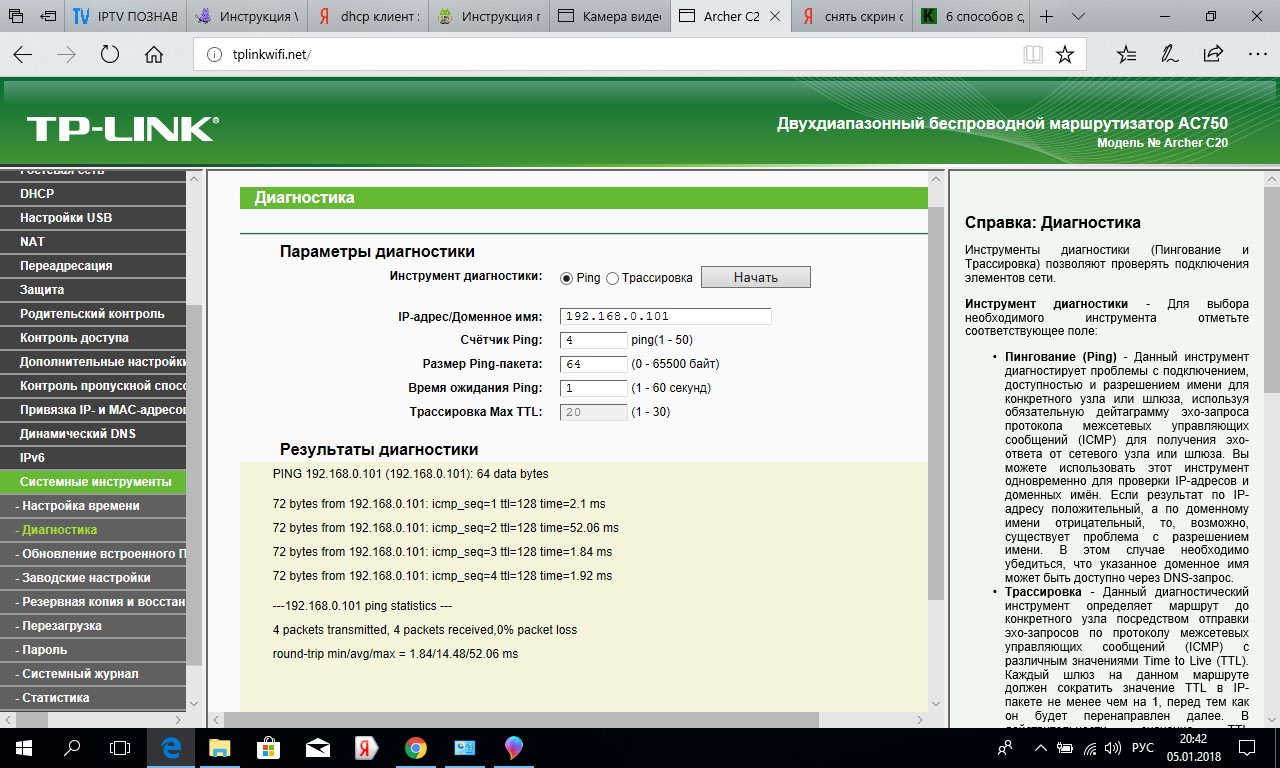Screen dimensions: 1280x768
Task: Select the Трассировка radio button
Action: [613, 278]
